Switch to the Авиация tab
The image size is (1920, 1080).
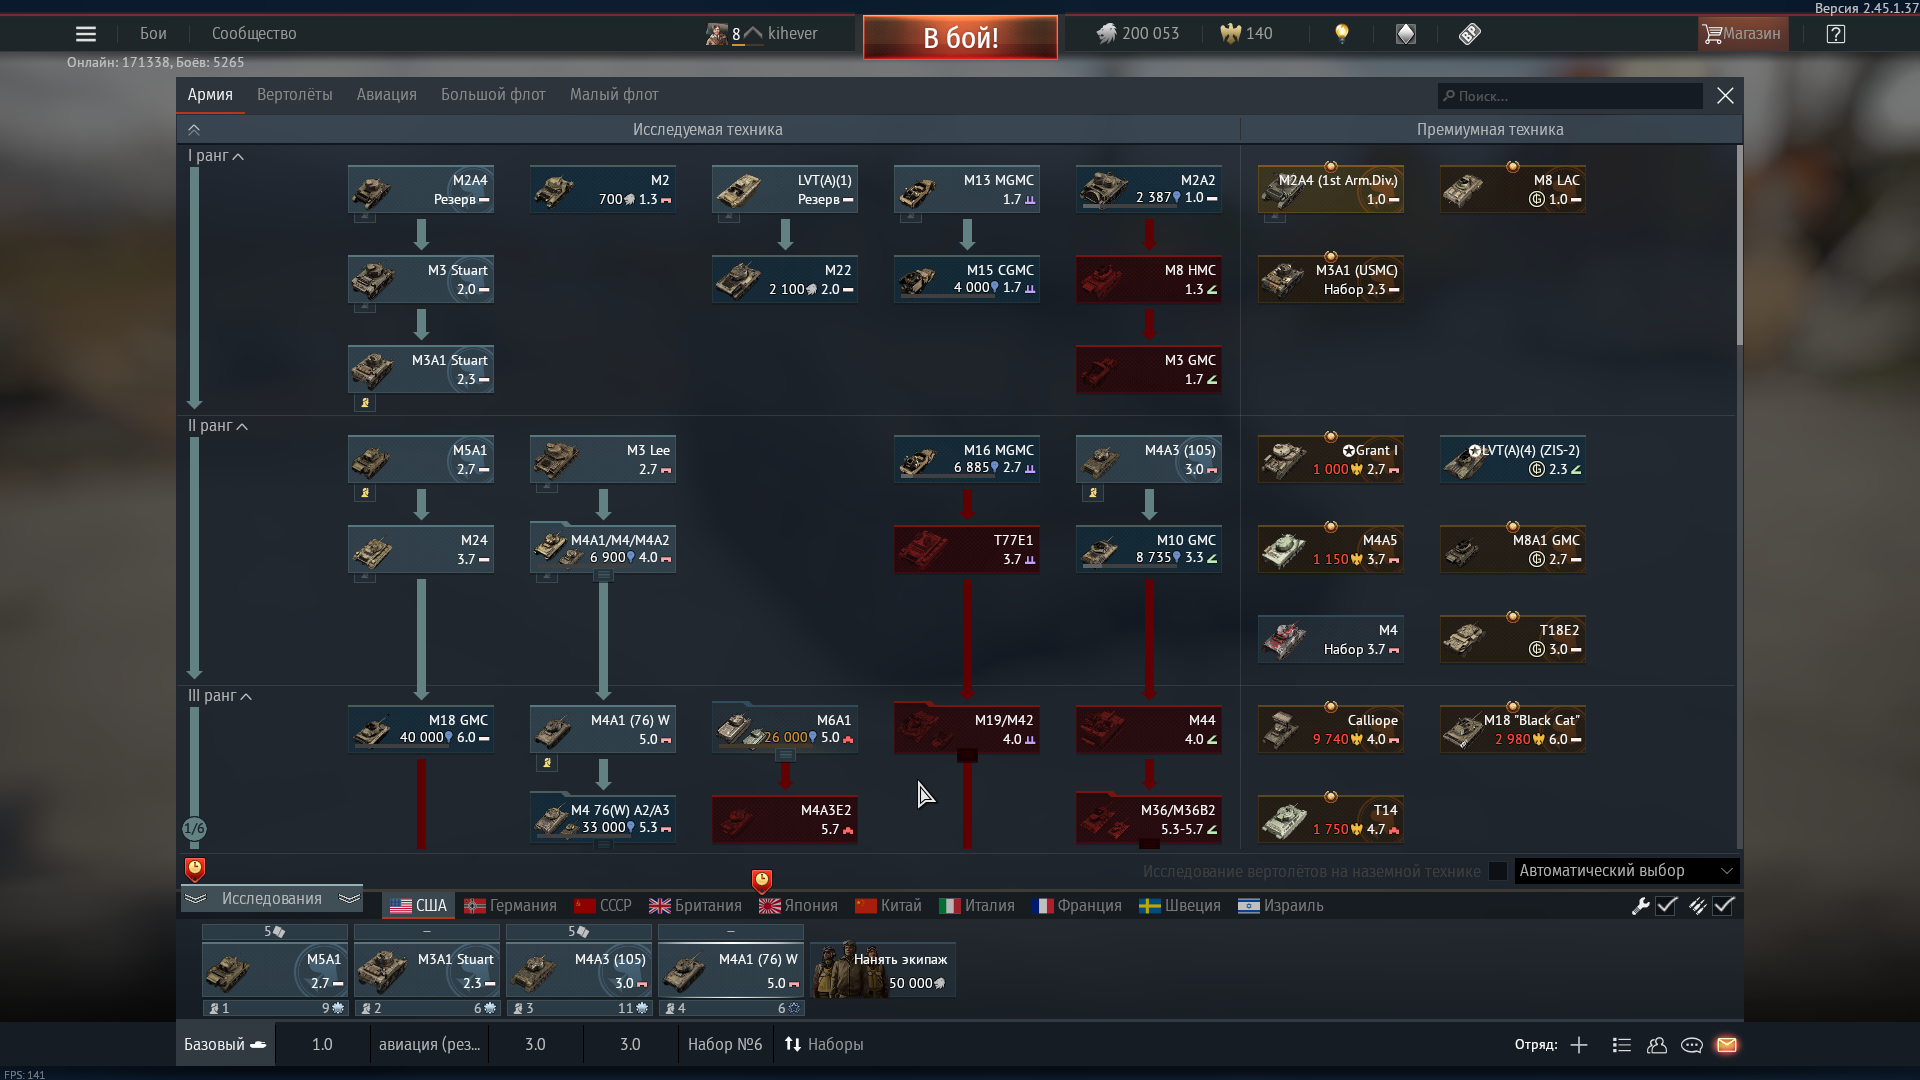point(386,95)
